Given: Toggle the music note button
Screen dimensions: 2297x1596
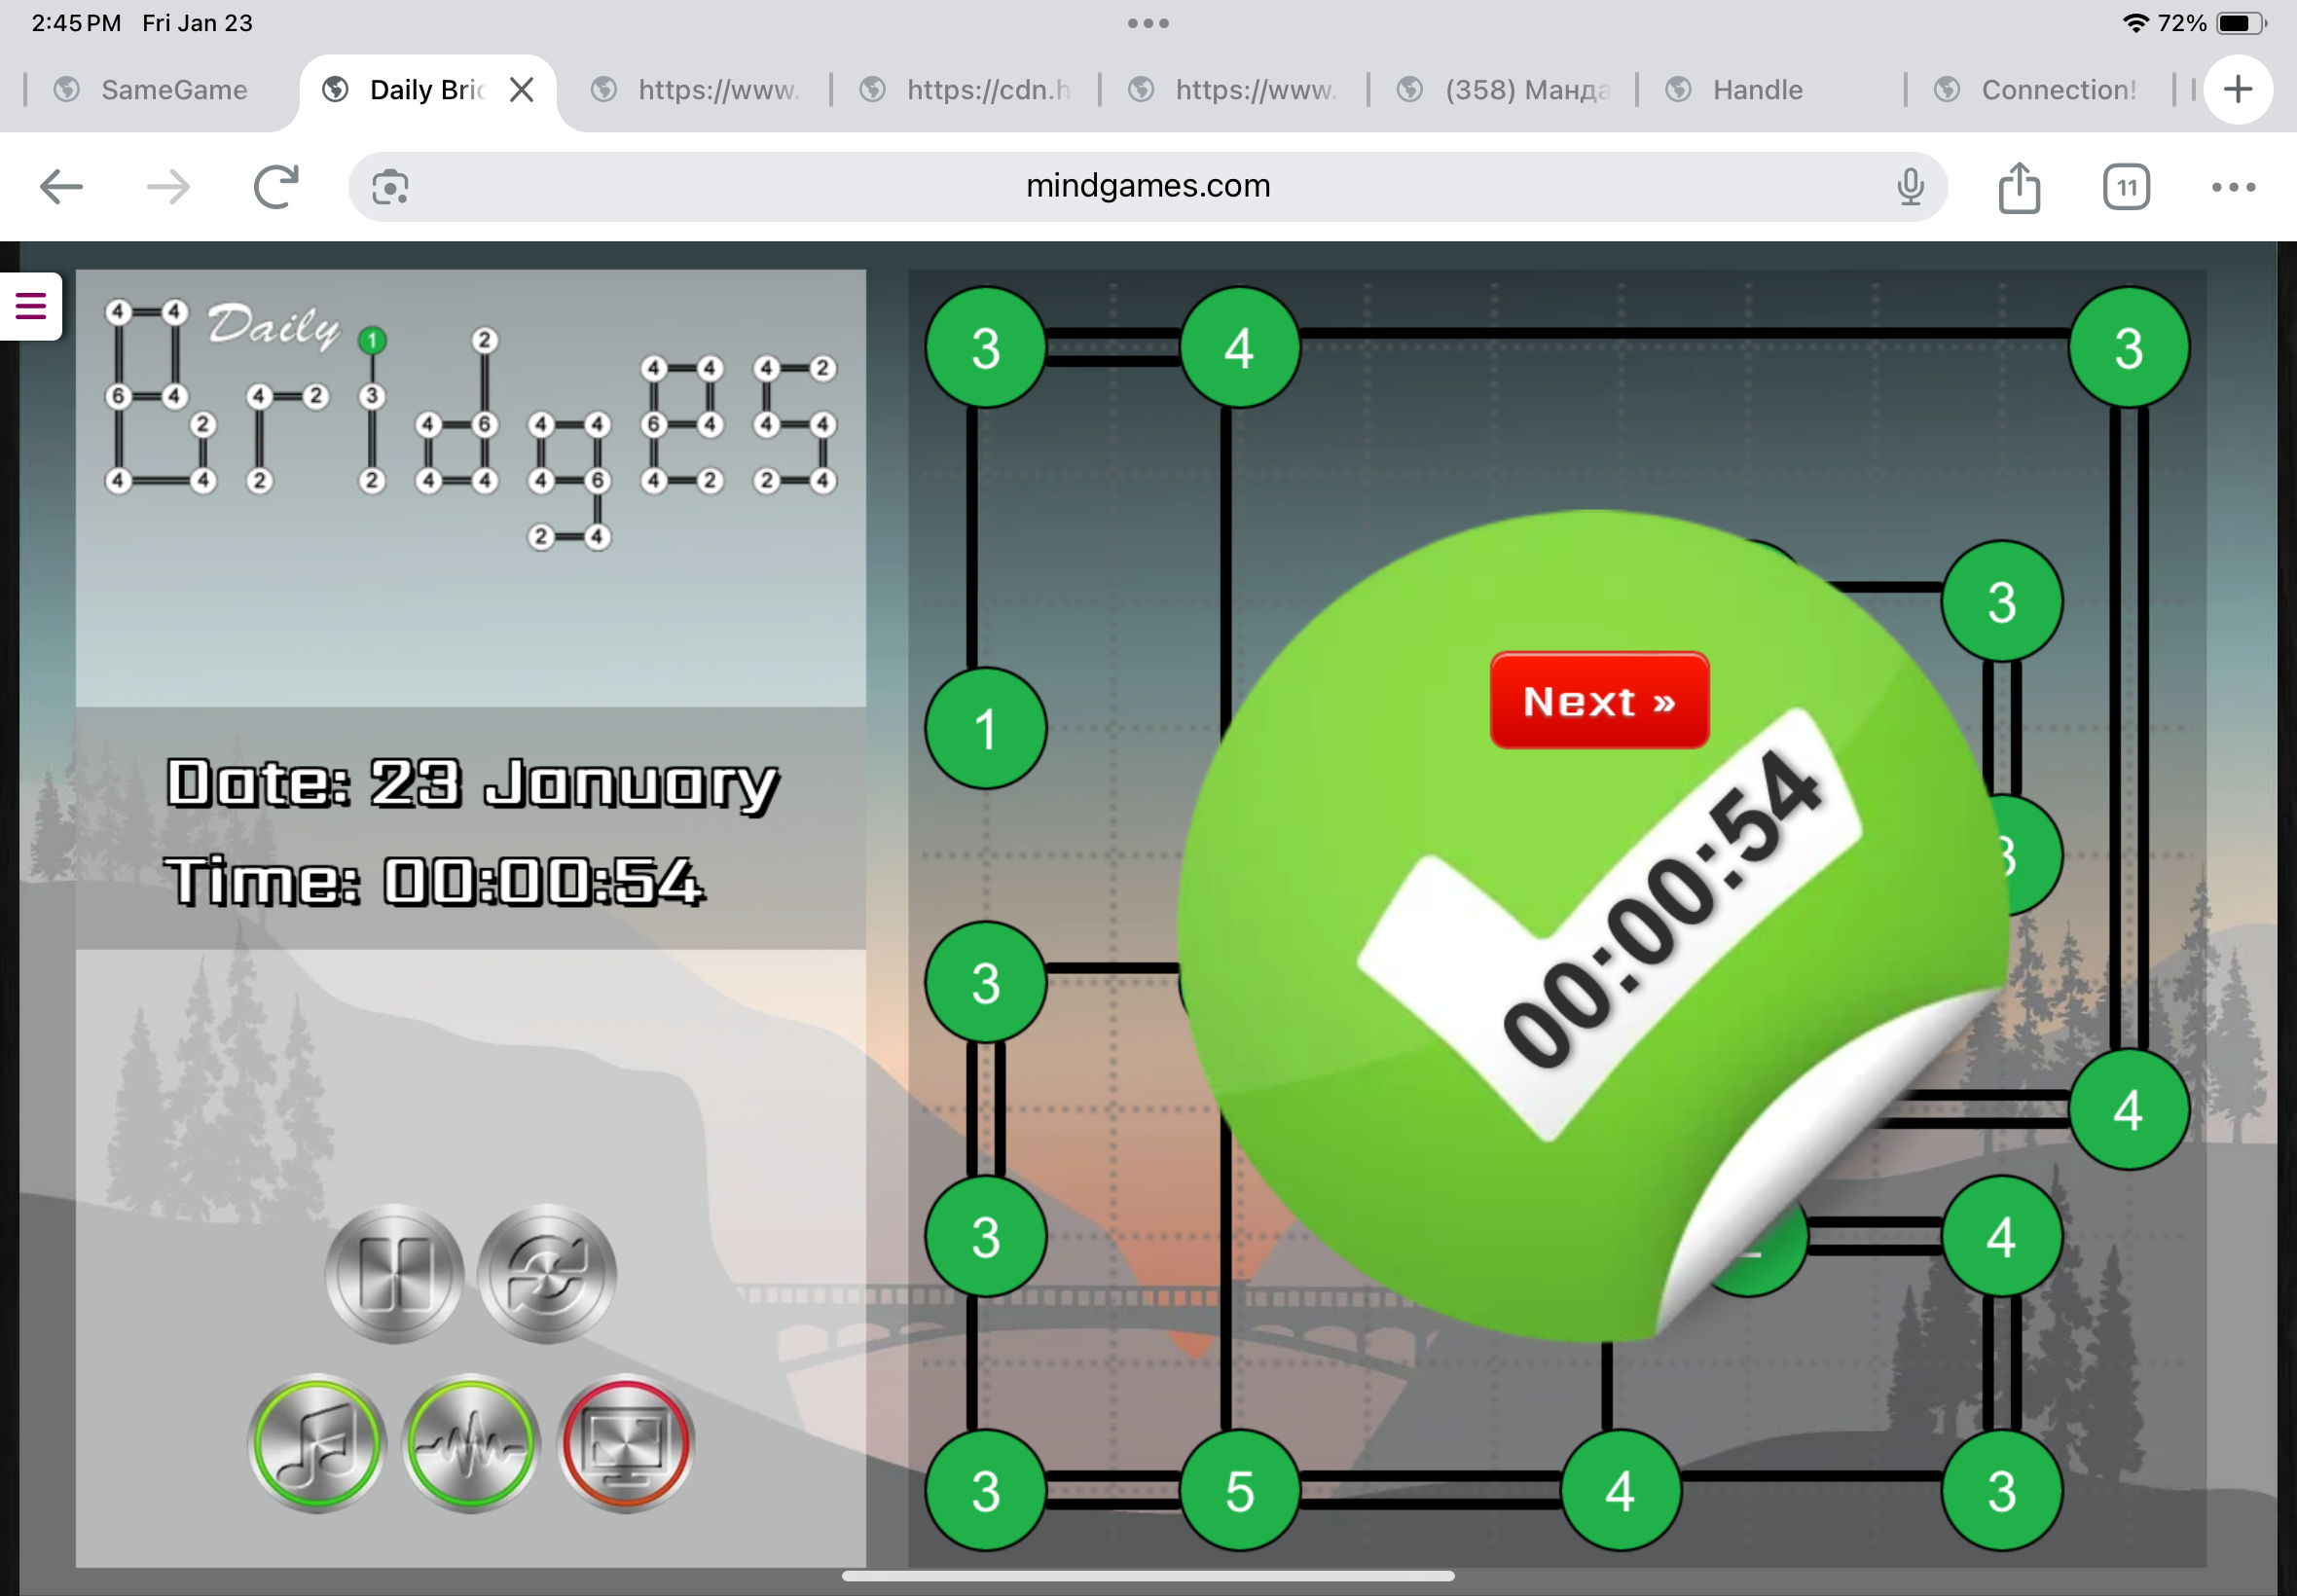Looking at the screenshot, I should (x=317, y=1443).
